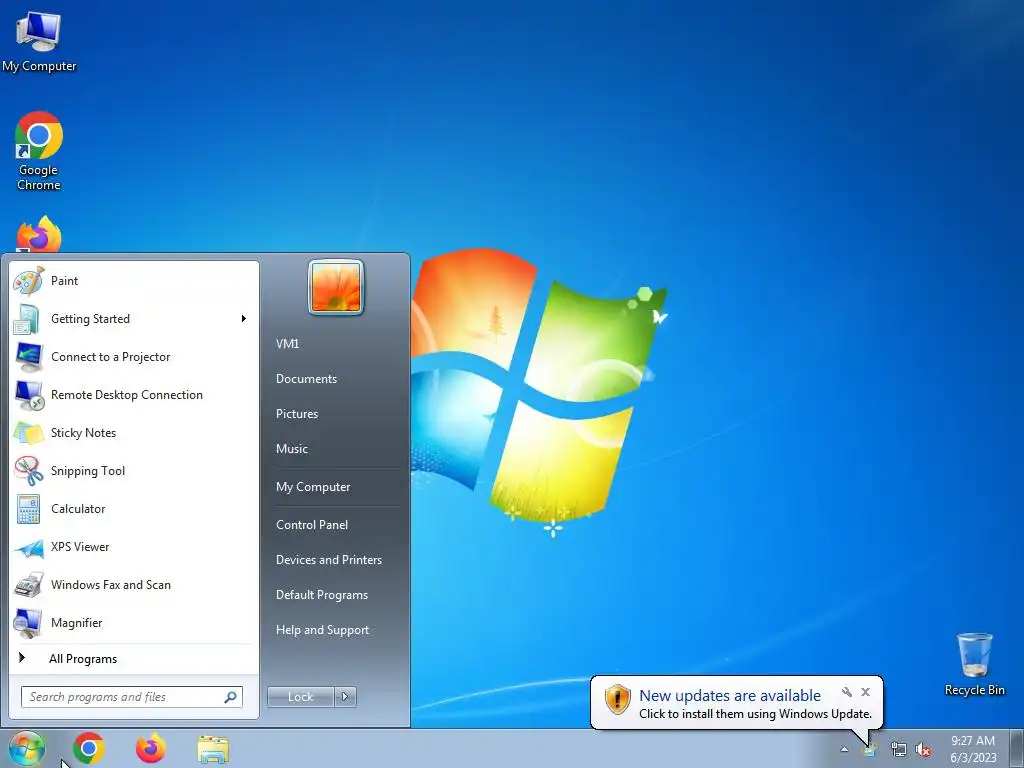Click the taskbar clock and date
1024x768 pixels.
[972, 749]
